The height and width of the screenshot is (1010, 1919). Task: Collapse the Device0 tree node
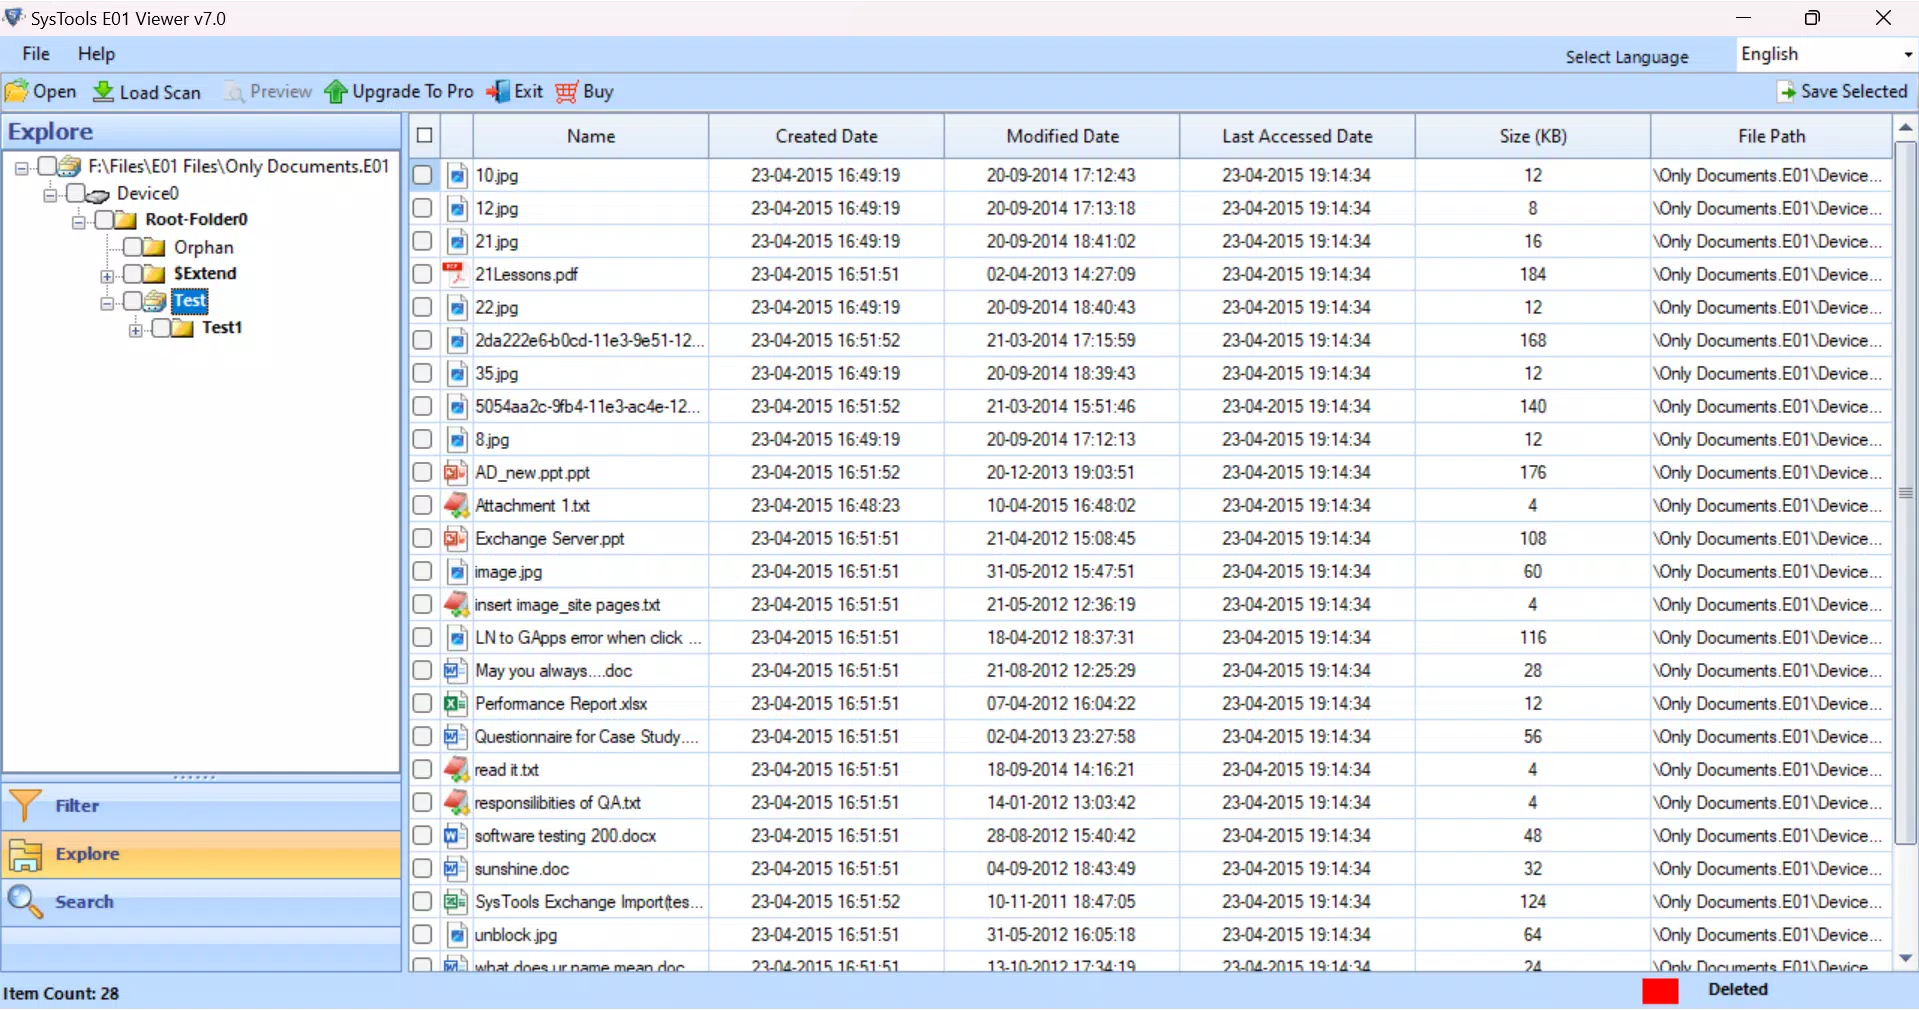(49, 195)
